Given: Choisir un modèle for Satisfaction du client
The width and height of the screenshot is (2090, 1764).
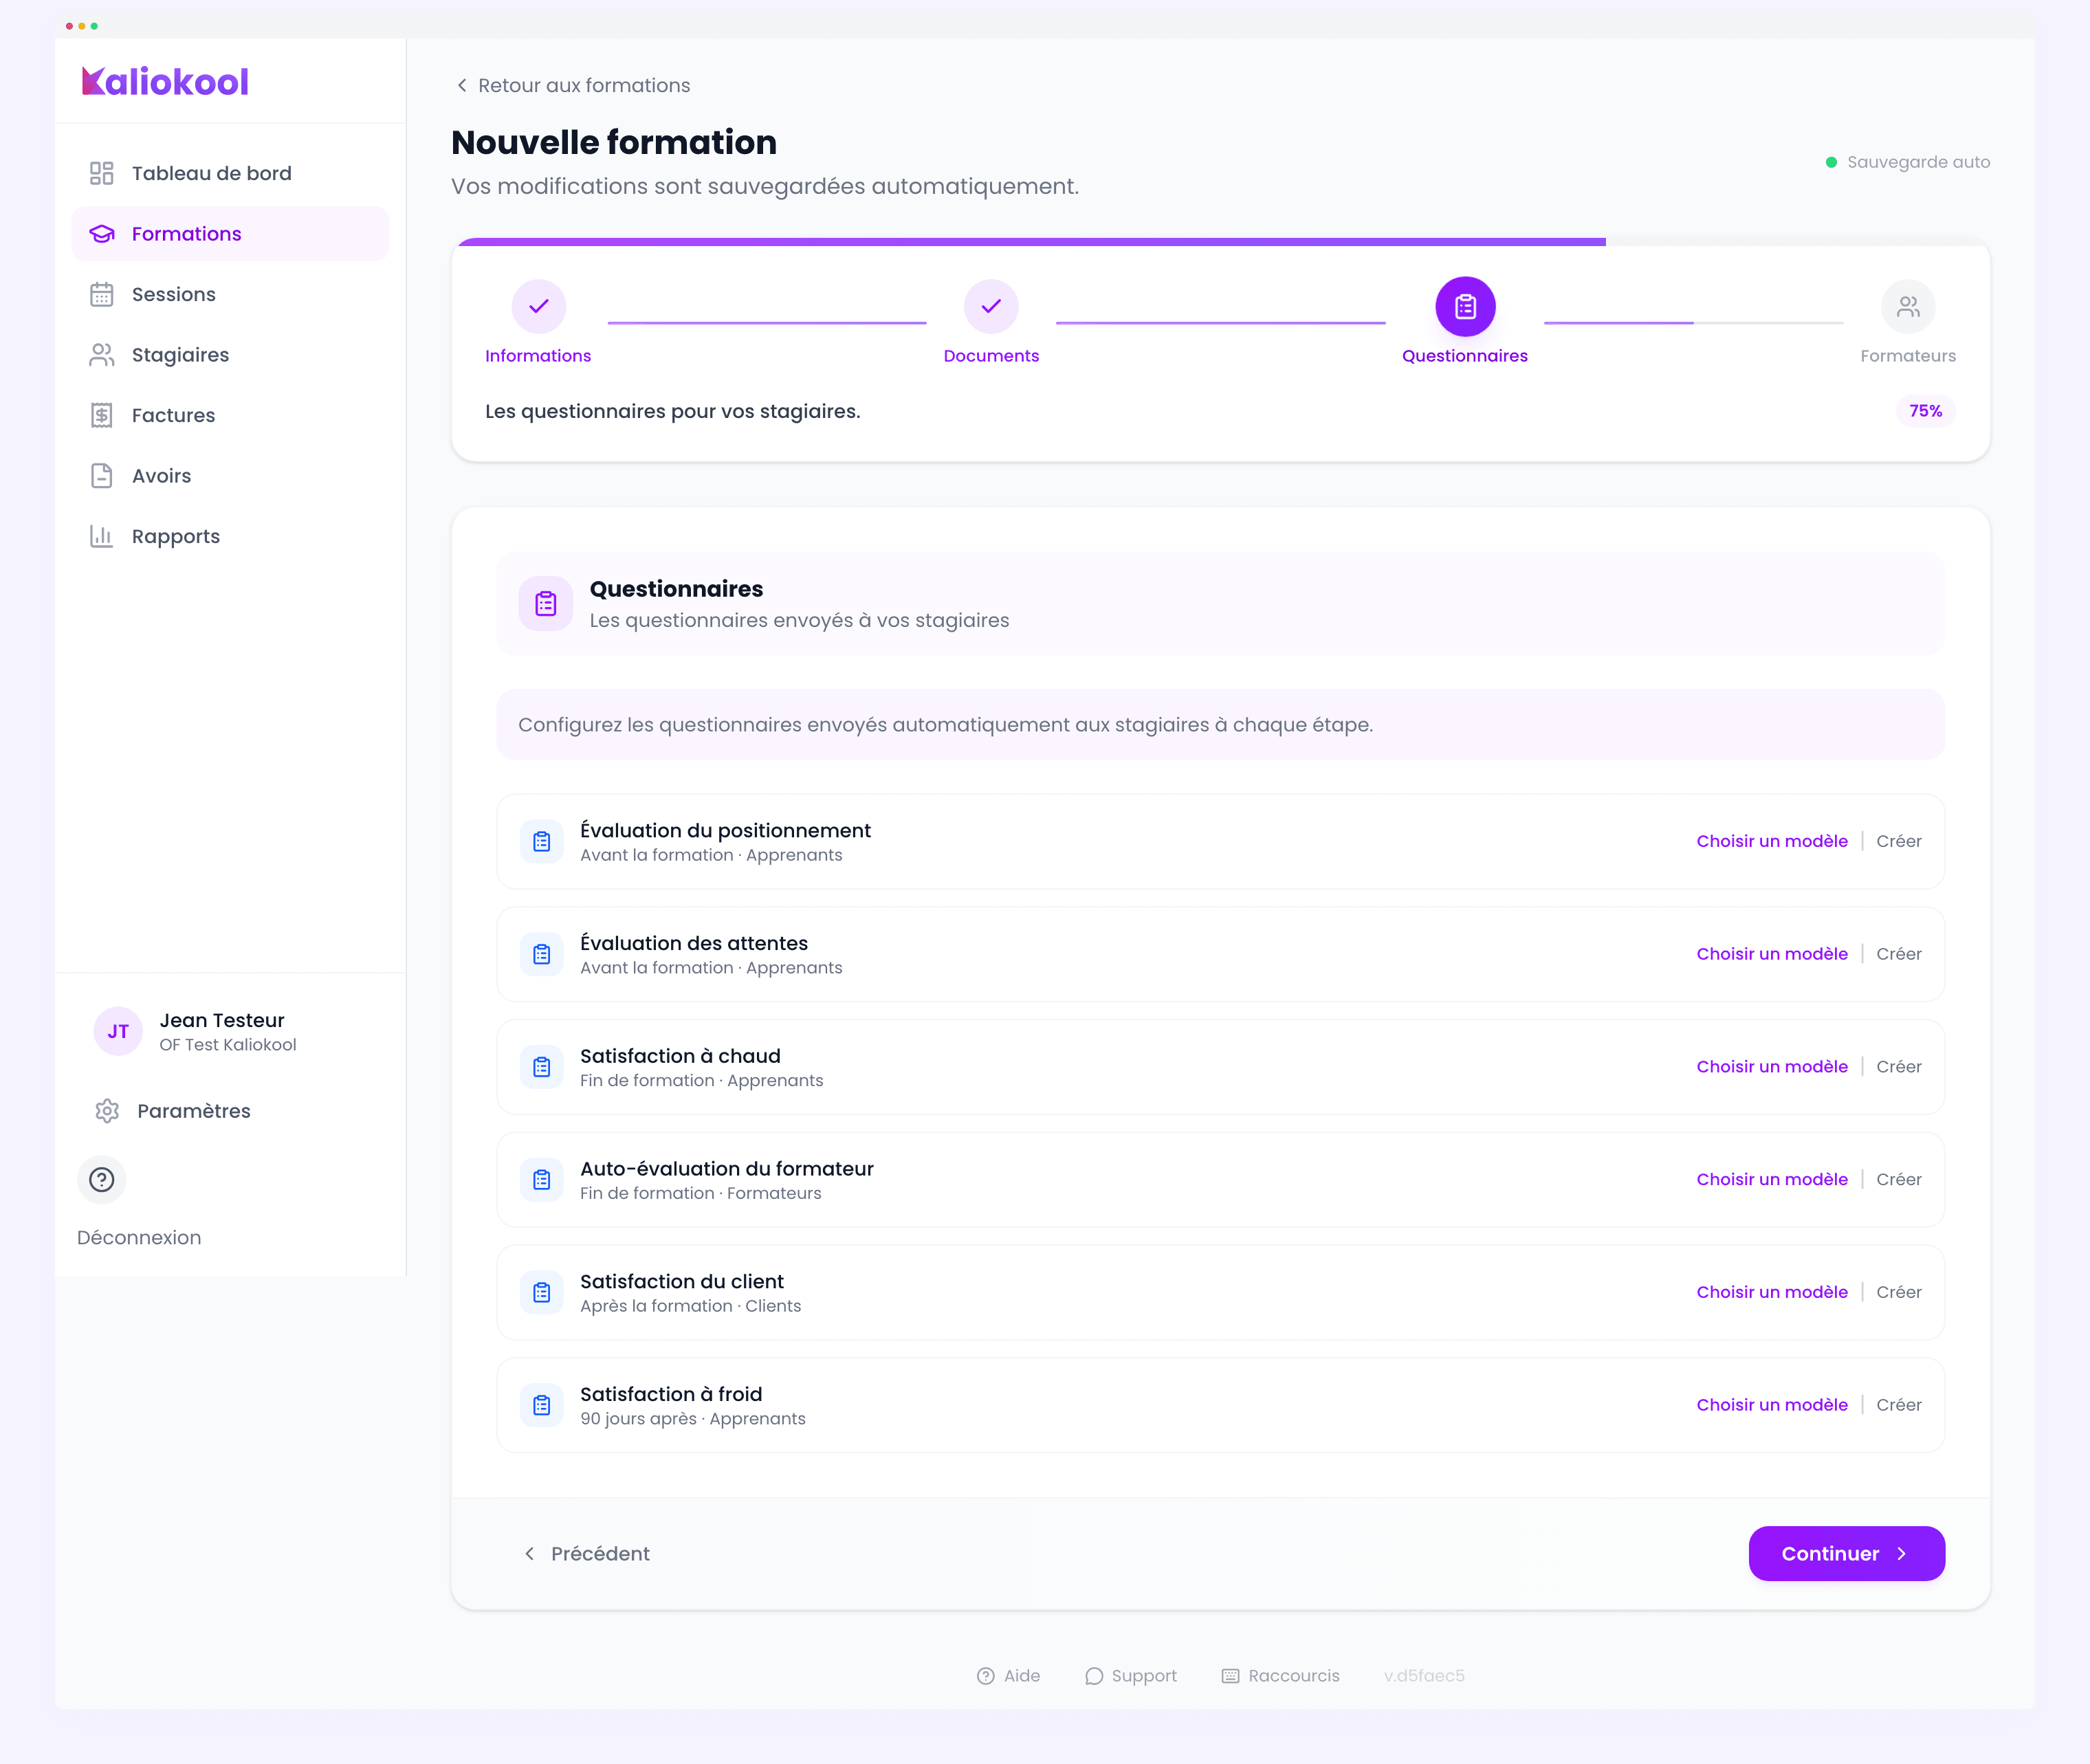Looking at the screenshot, I should (x=1771, y=1292).
